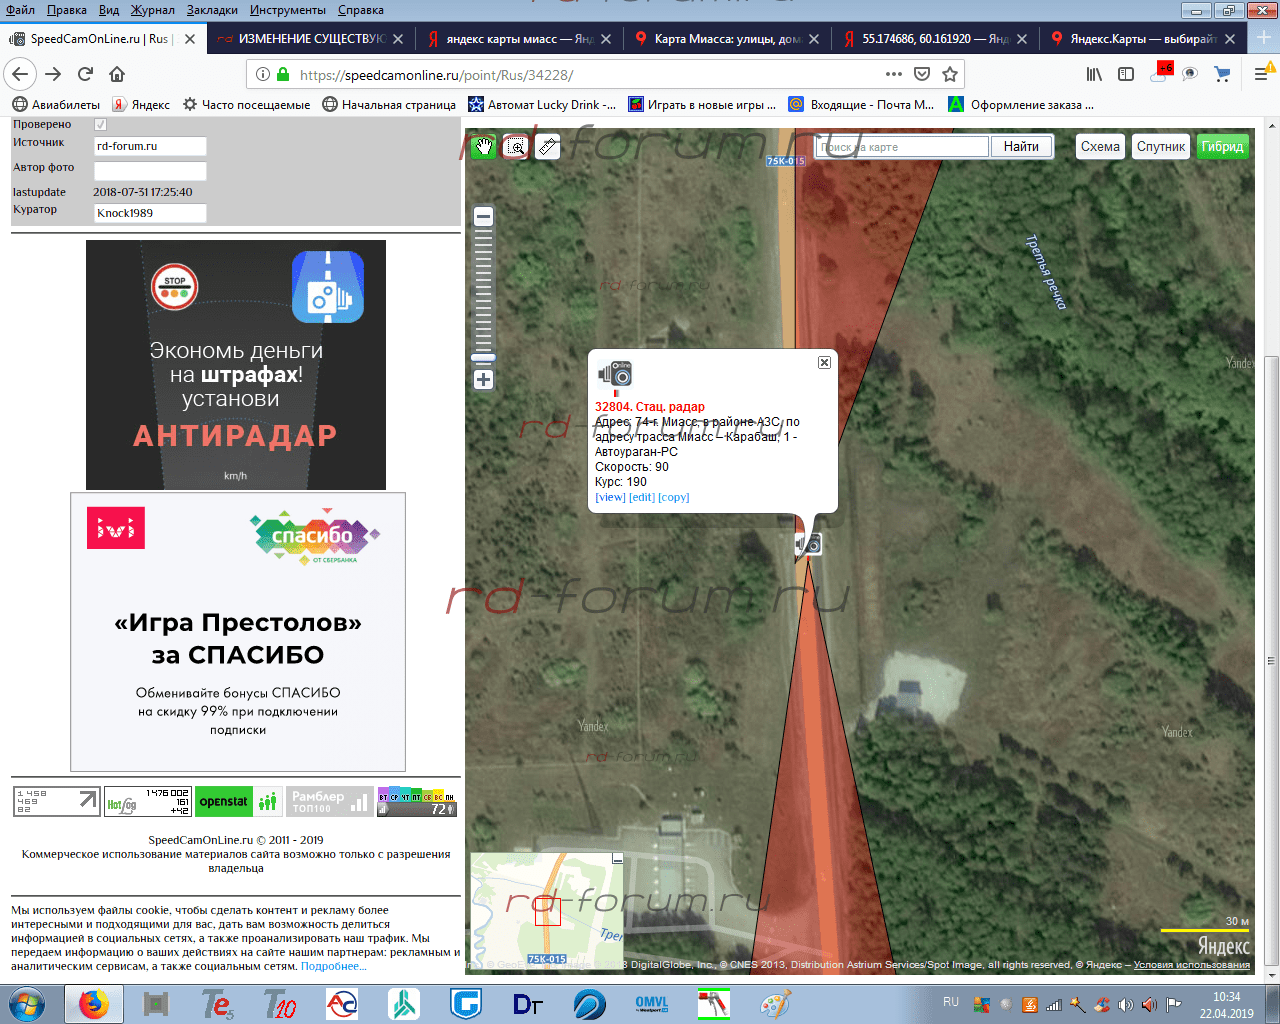Open the Firefox hamburger menu
This screenshot has height=1024, width=1280.
coord(1261,74)
